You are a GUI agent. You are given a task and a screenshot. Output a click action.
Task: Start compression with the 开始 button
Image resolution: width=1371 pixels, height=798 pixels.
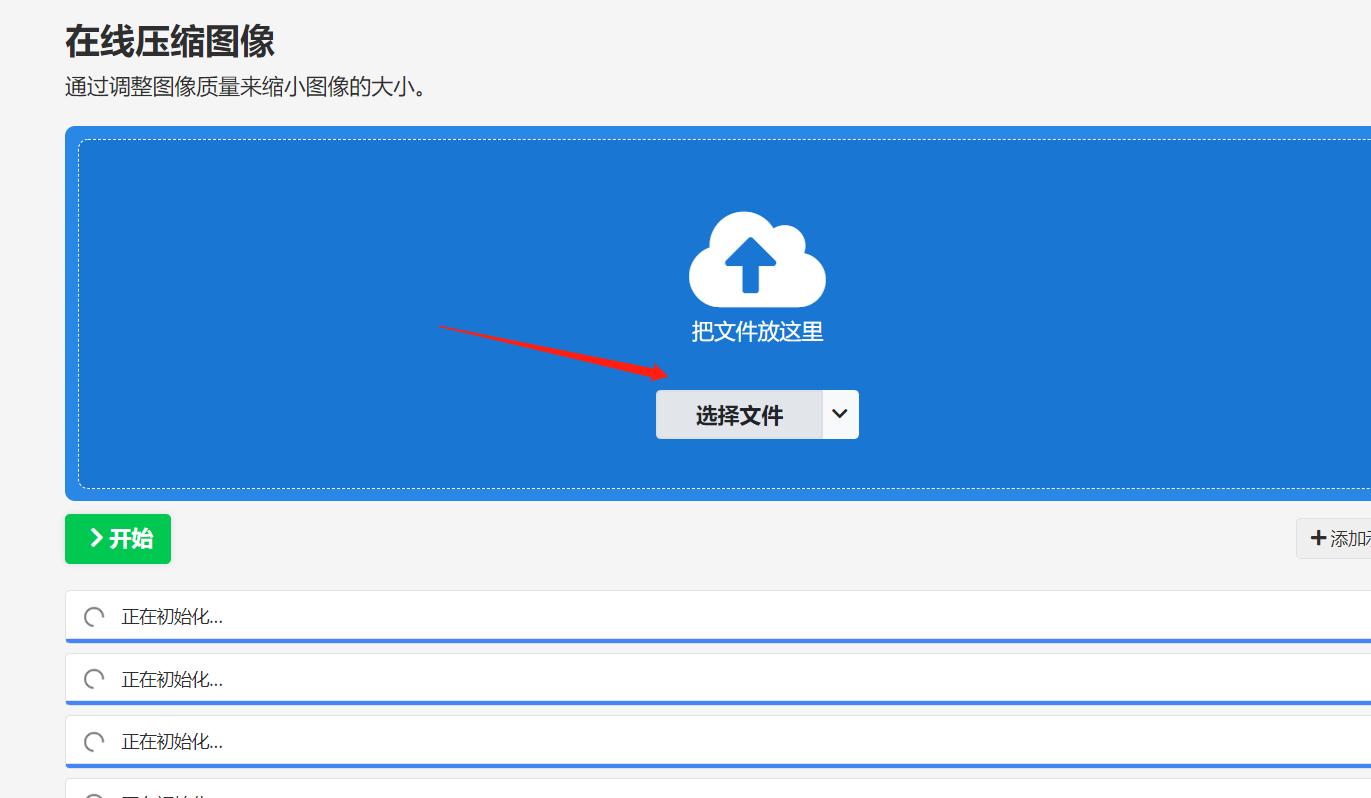tap(117, 538)
